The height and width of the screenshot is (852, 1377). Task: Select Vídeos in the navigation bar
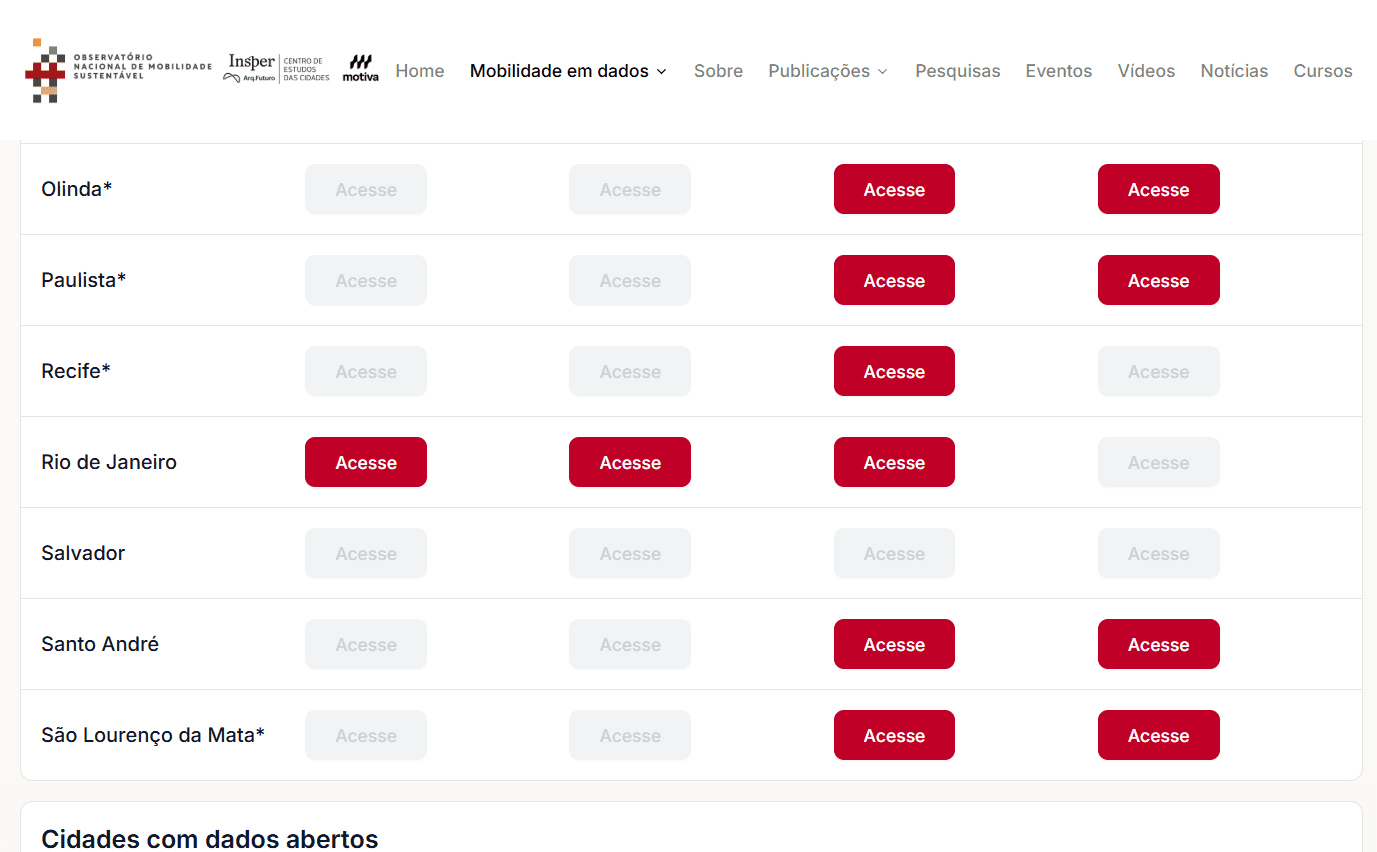[1146, 71]
